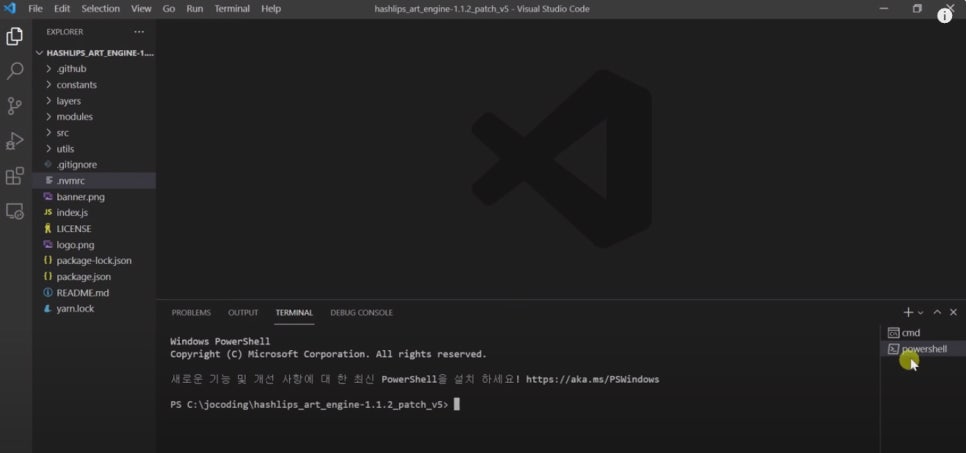The height and width of the screenshot is (453, 966).
Task: Expand the utils folder
Action: tap(94, 149)
